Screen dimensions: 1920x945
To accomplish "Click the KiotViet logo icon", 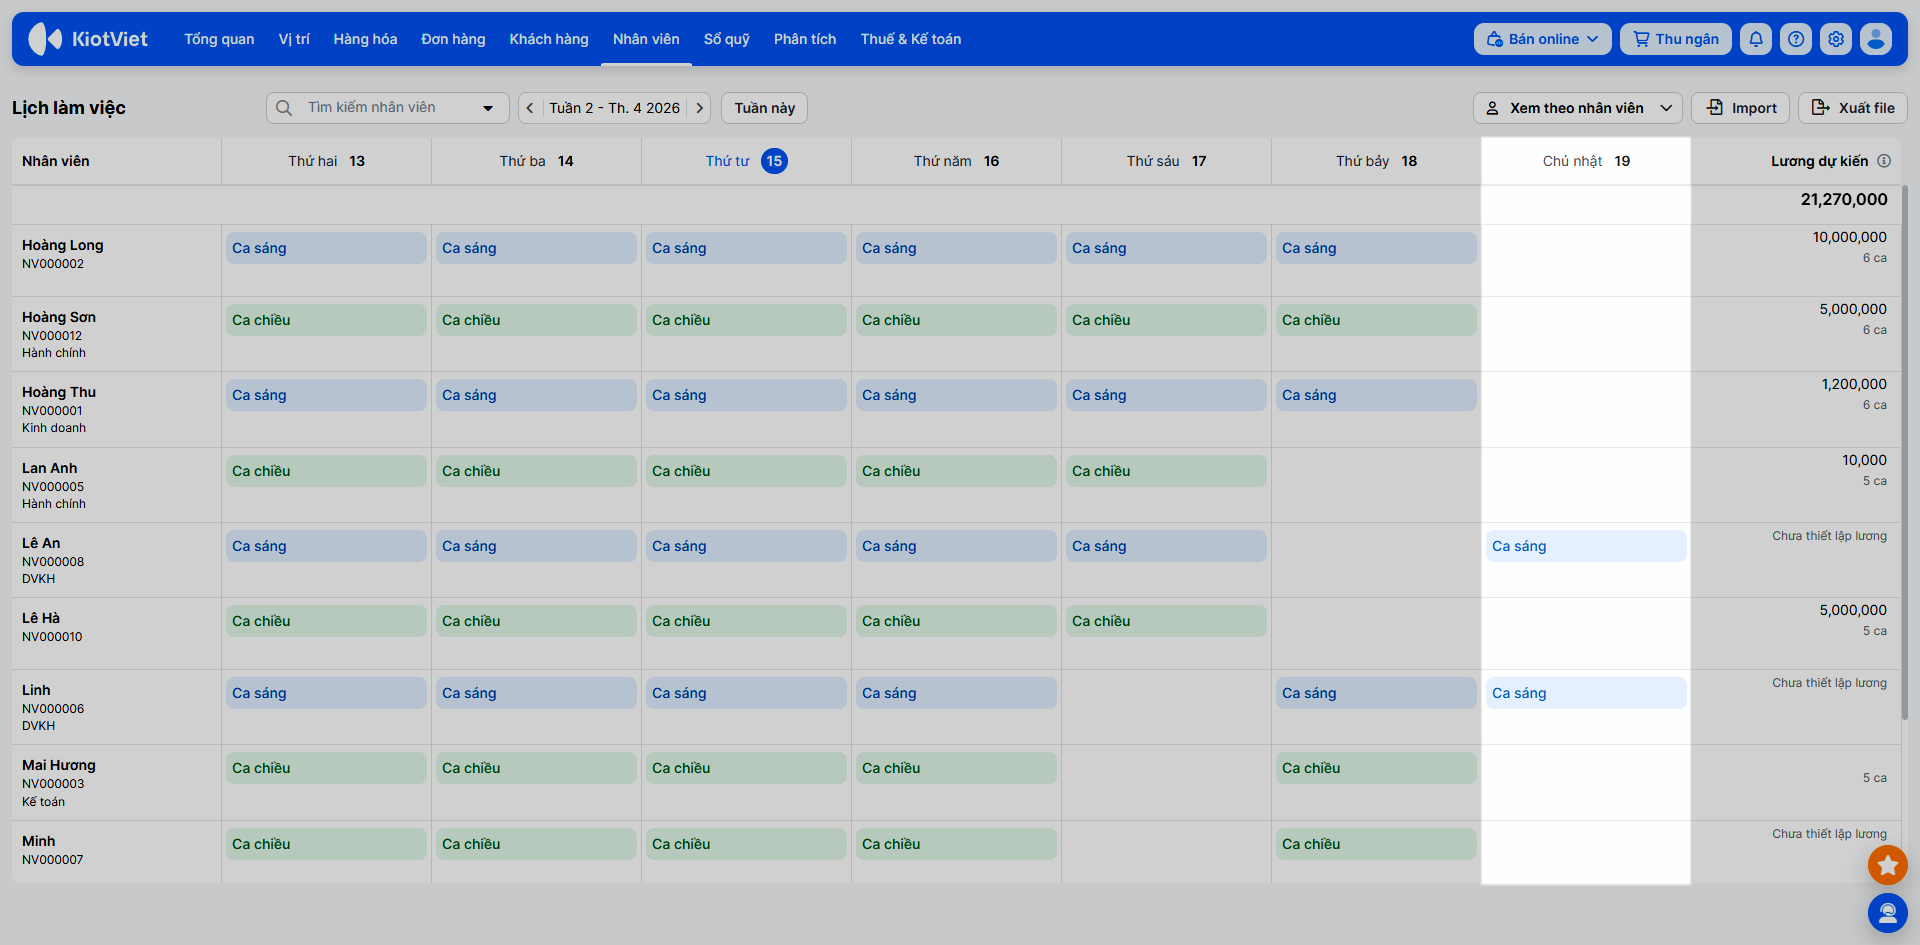I will tap(45, 39).
